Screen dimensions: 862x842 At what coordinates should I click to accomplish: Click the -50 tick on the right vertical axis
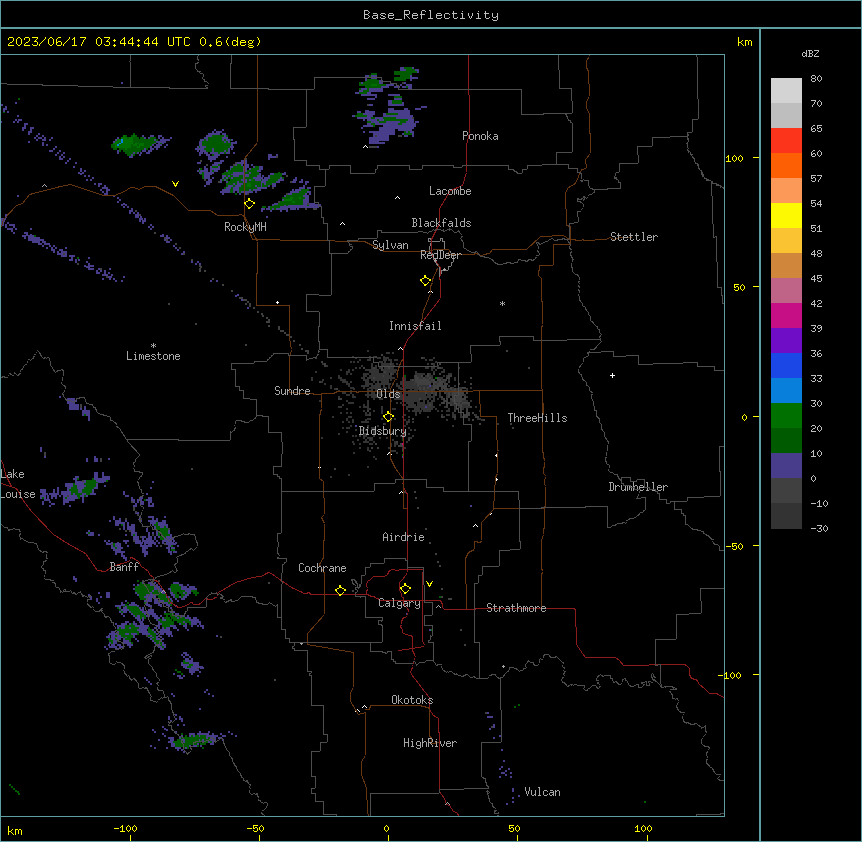coord(734,546)
